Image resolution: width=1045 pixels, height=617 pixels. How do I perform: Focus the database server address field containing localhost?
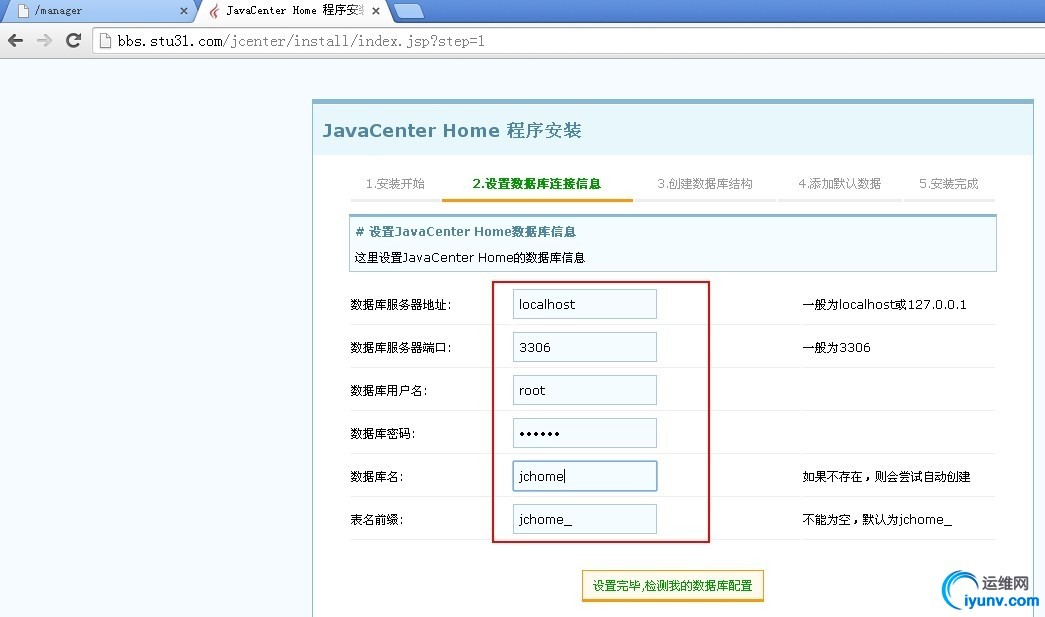[x=584, y=305]
